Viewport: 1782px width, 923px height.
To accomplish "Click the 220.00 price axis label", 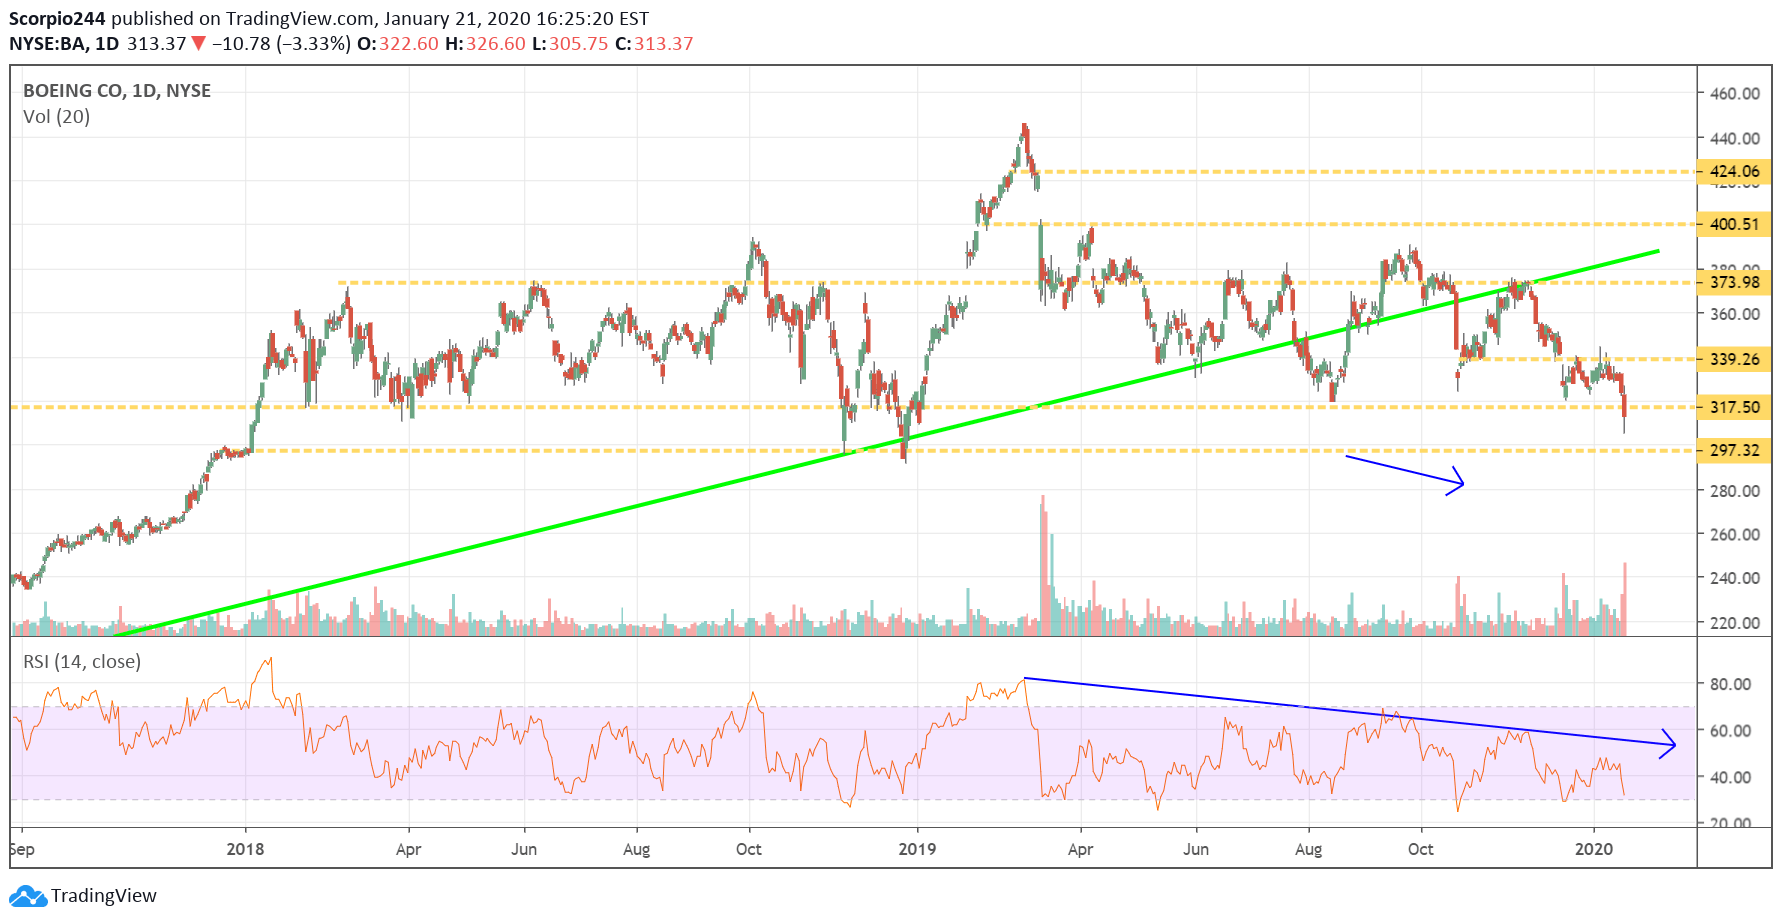I will coord(1735,622).
